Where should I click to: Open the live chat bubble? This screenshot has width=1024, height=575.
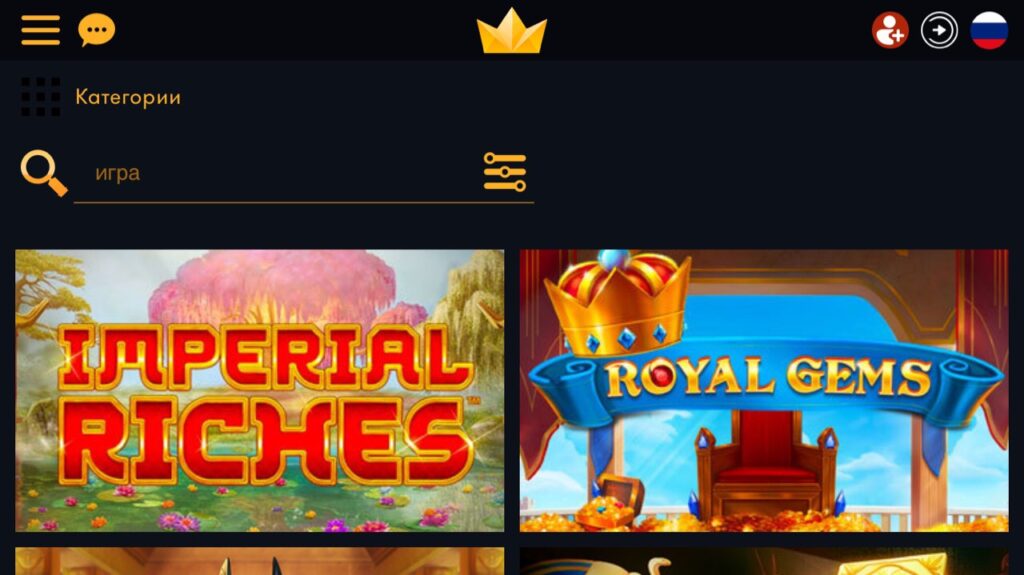point(97,30)
